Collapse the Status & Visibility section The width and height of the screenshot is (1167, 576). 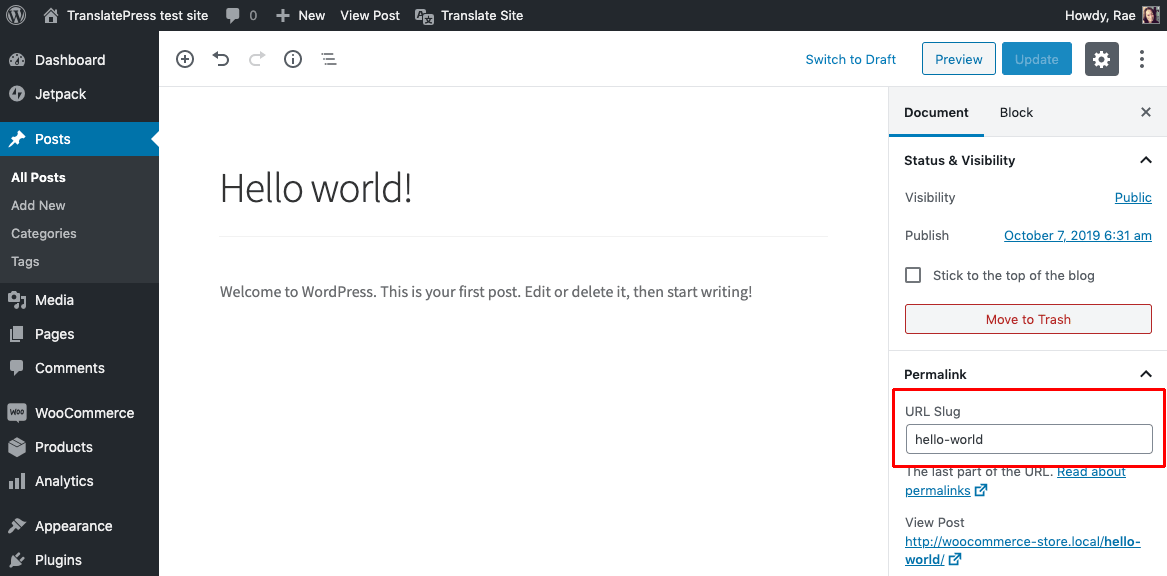pyautogui.click(x=1145, y=160)
